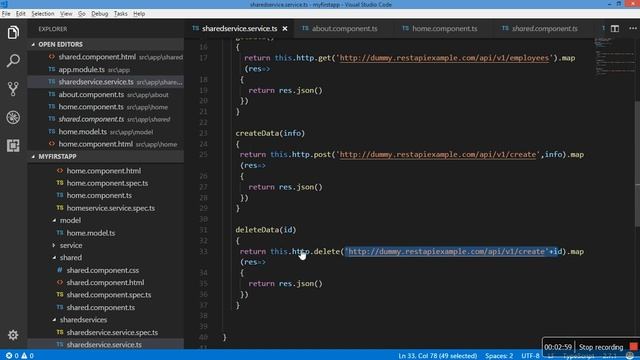Open the editor More Actions ellipsis
The image size is (640, 360).
click(633, 29)
